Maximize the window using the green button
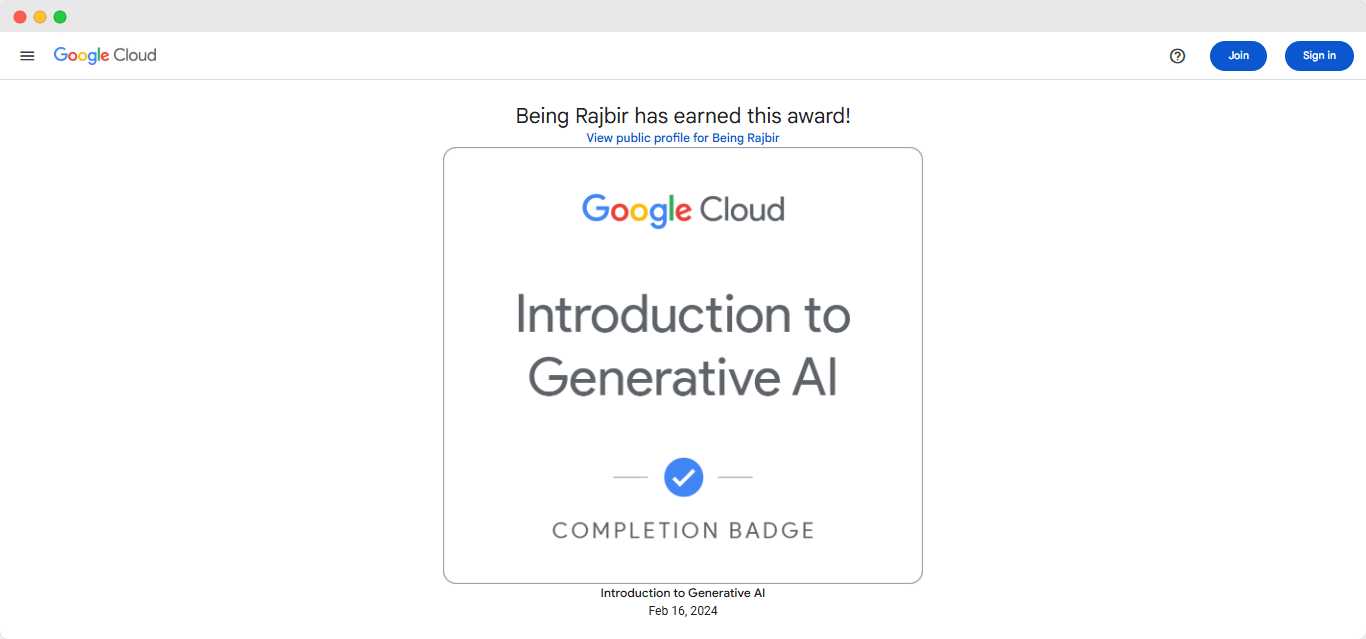The image size is (1366, 639). [60, 17]
